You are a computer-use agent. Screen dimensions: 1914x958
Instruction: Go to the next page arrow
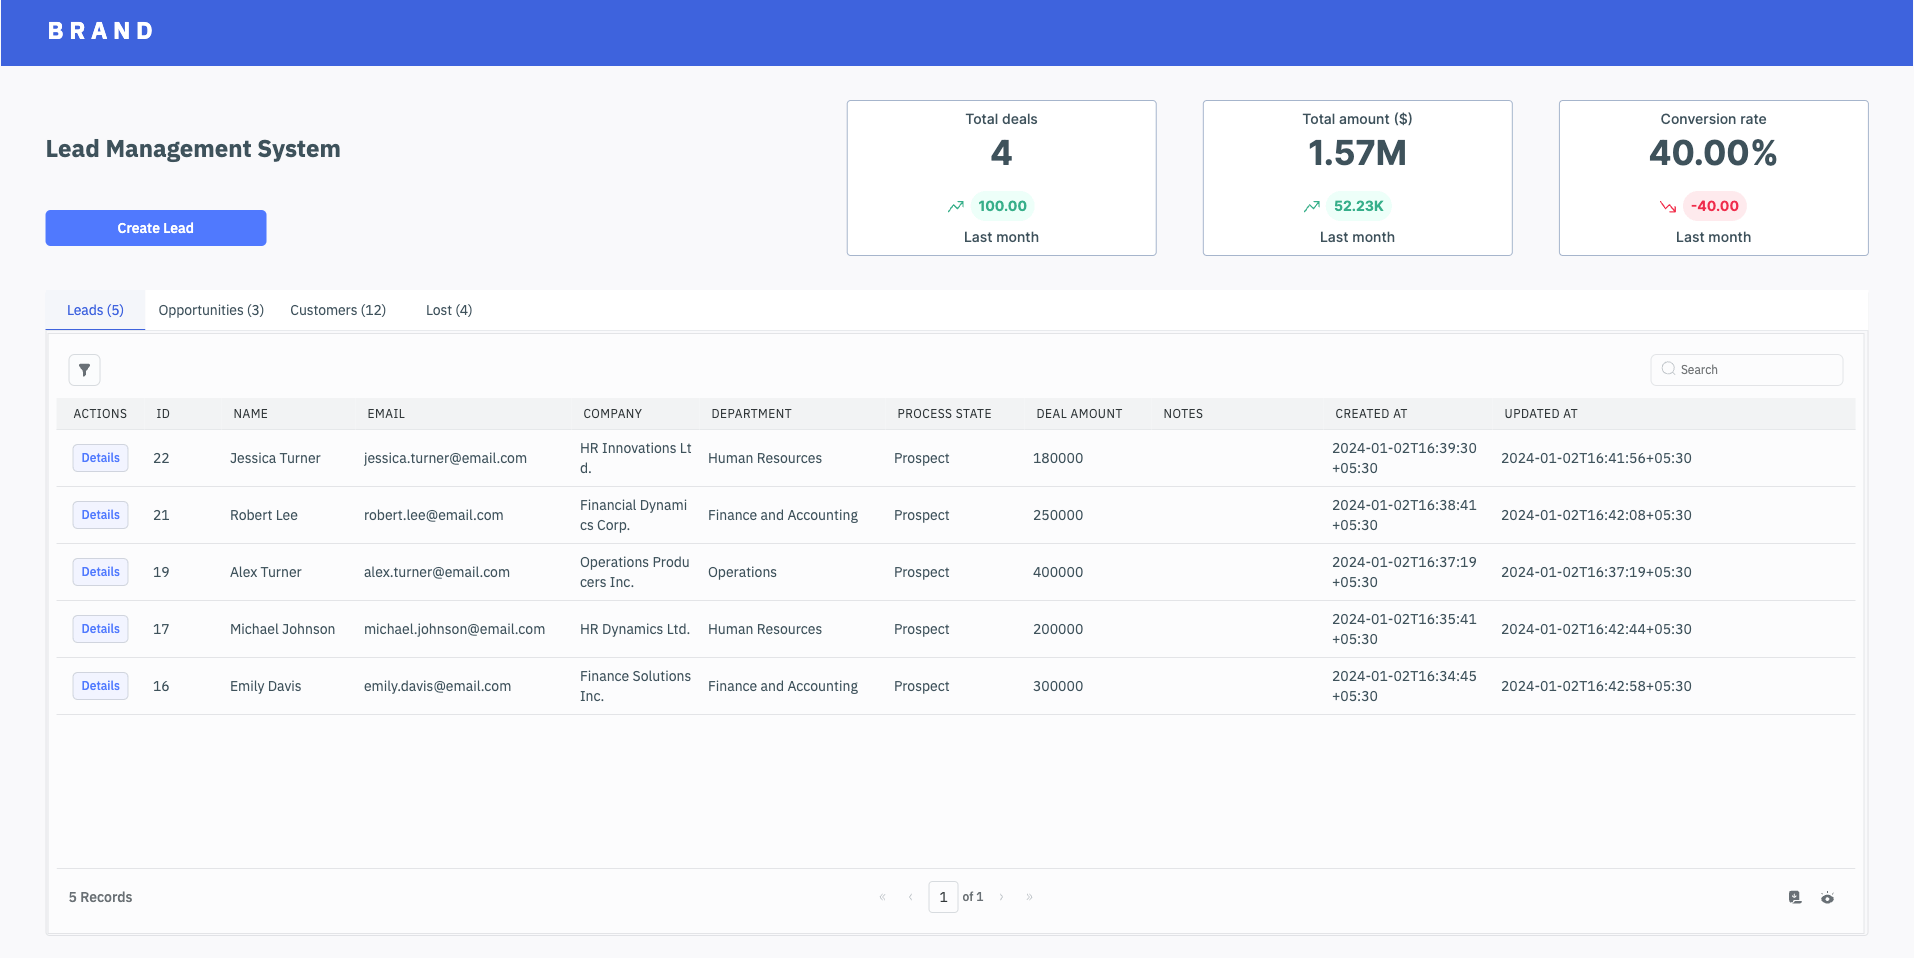point(1001,897)
